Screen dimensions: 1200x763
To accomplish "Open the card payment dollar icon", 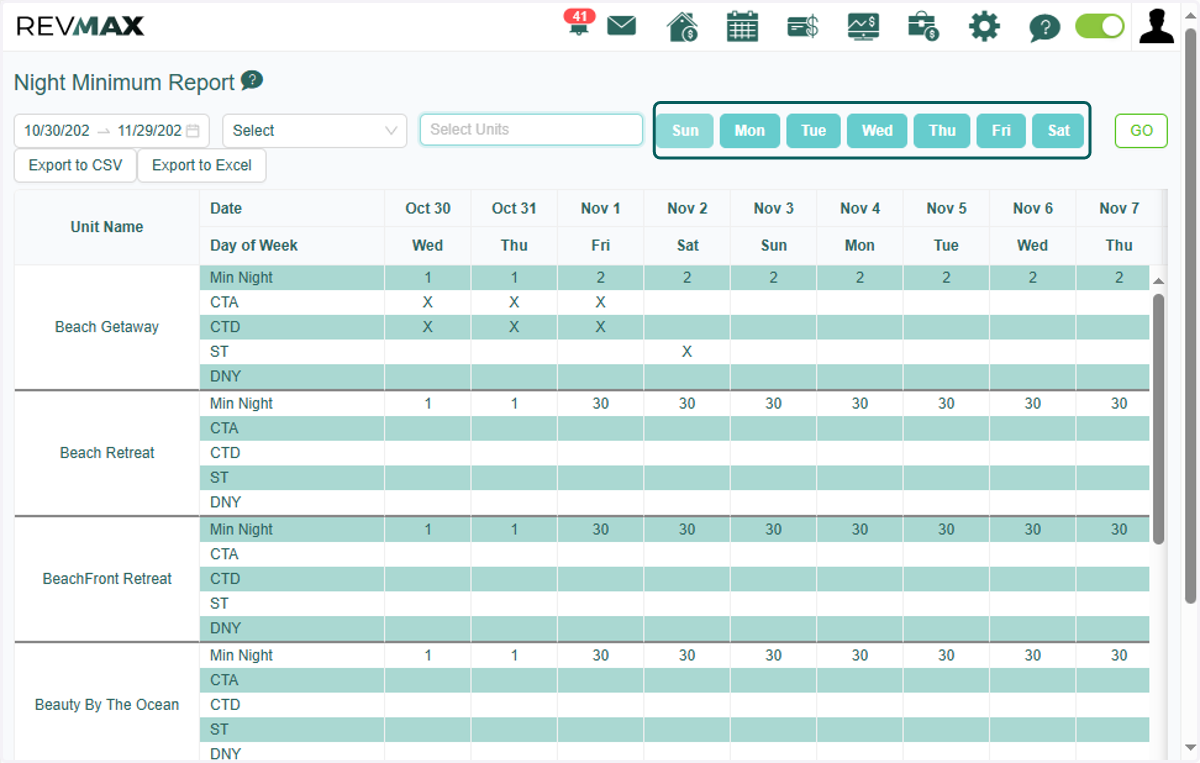I will pyautogui.click(x=802, y=26).
